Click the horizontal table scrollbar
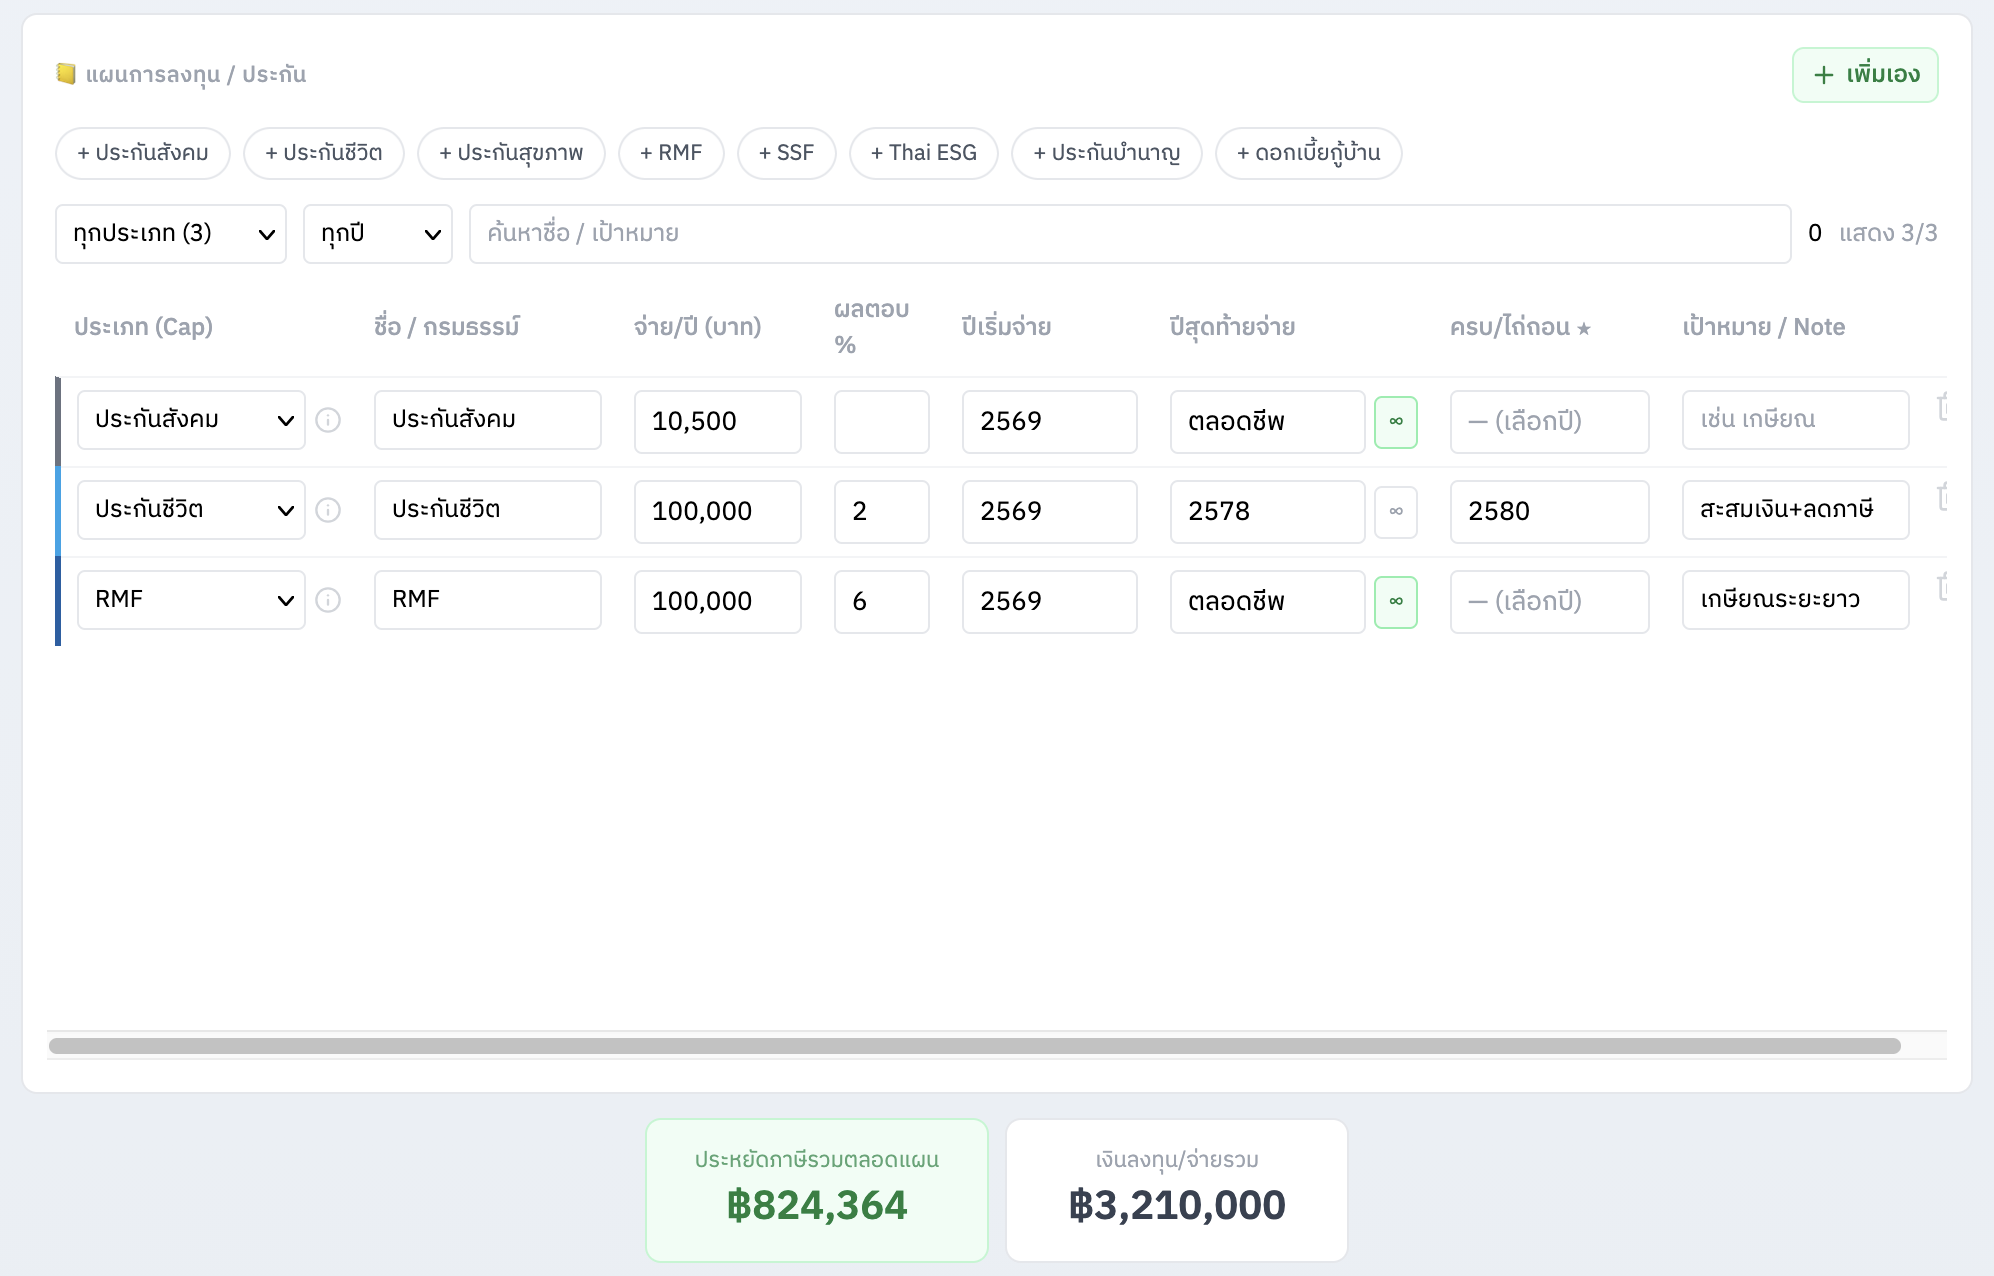The width and height of the screenshot is (1994, 1276). point(975,1046)
